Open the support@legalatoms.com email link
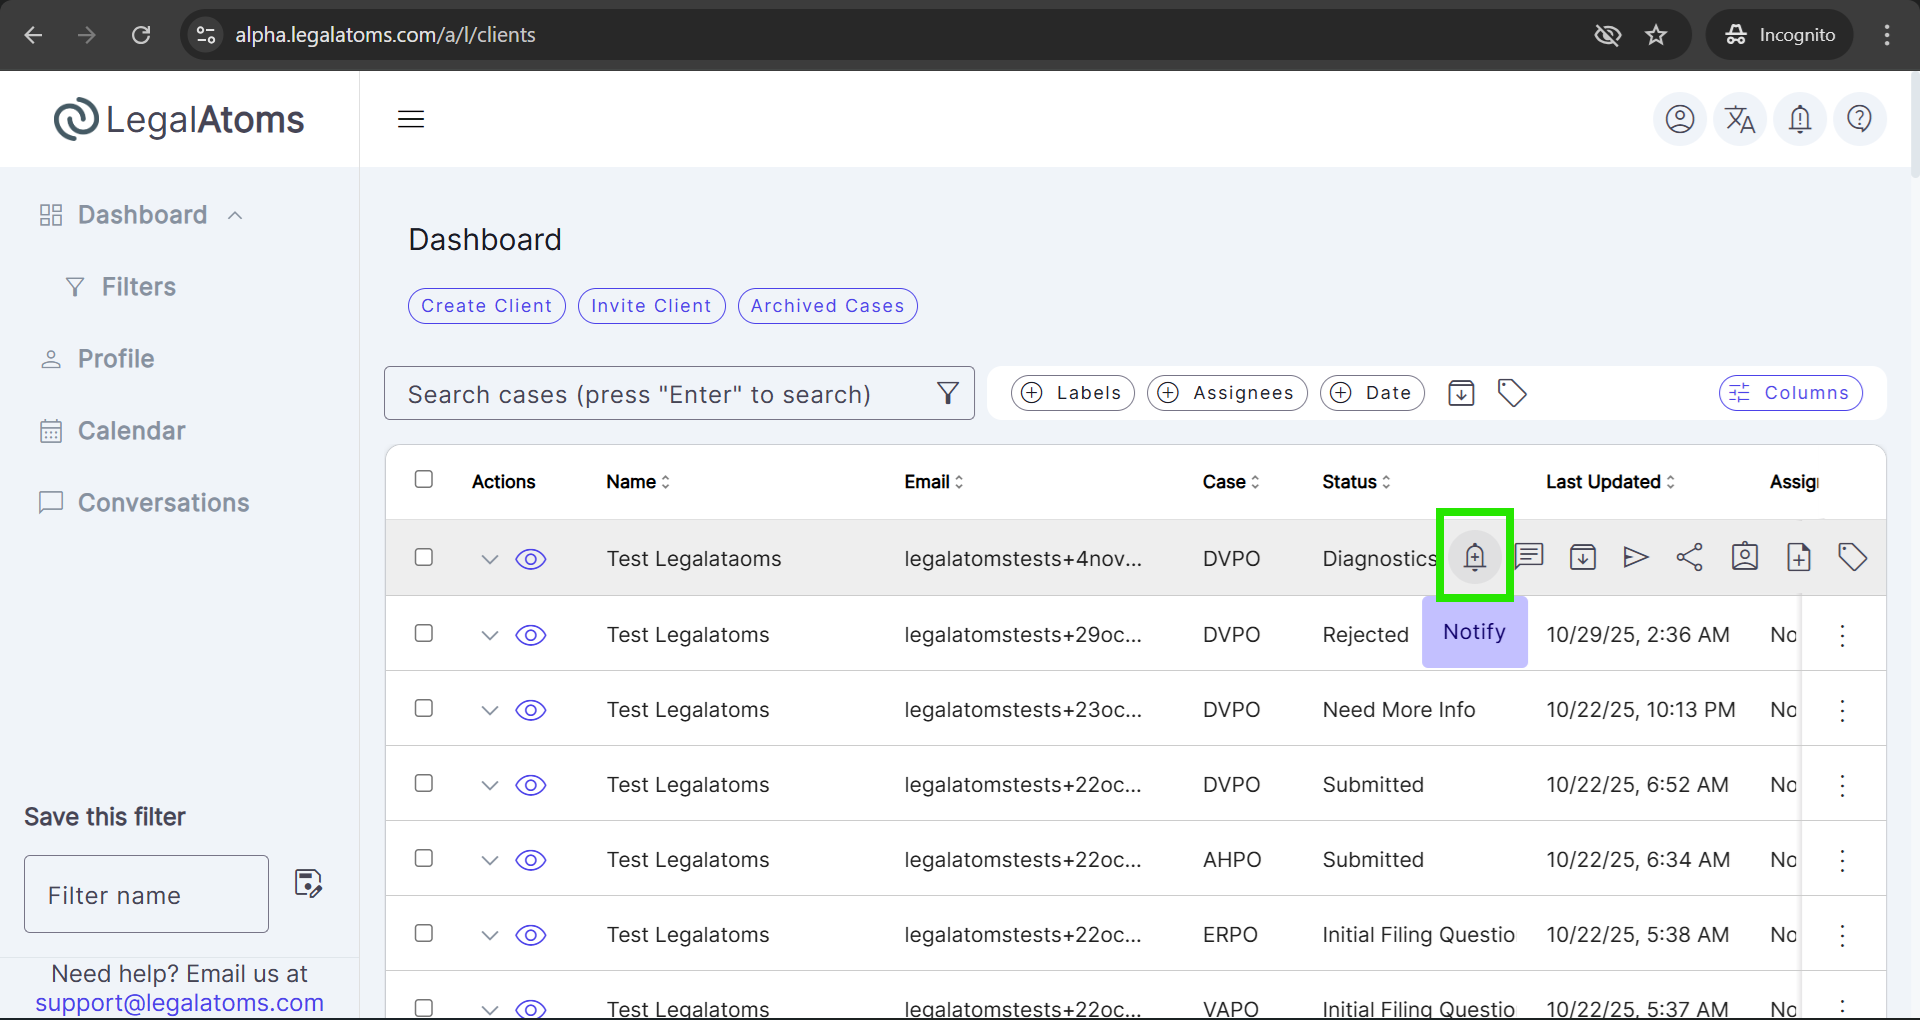The height and width of the screenshot is (1020, 1920). click(179, 1003)
